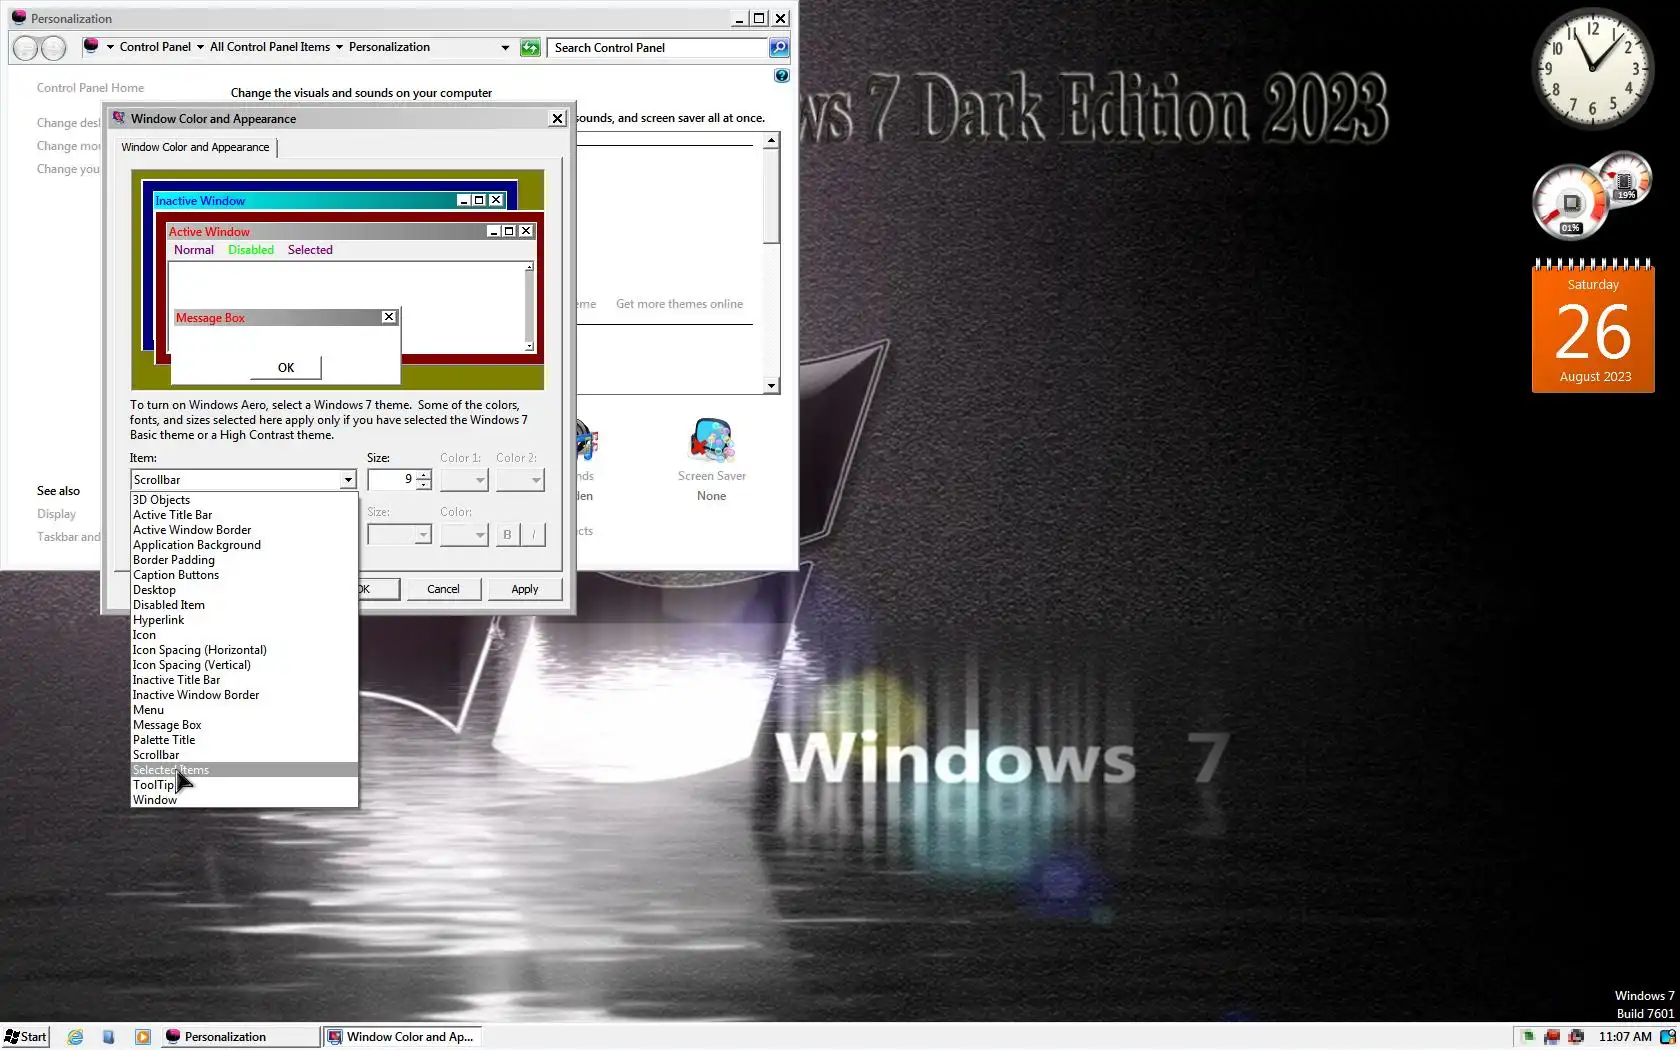
Task: Launch Windows Media Player from taskbar
Action: click(x=143, y=1037)
